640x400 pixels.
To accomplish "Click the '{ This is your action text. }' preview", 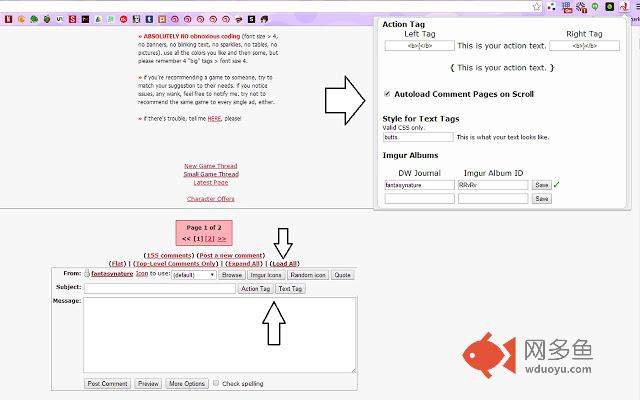I will (502, 68).
